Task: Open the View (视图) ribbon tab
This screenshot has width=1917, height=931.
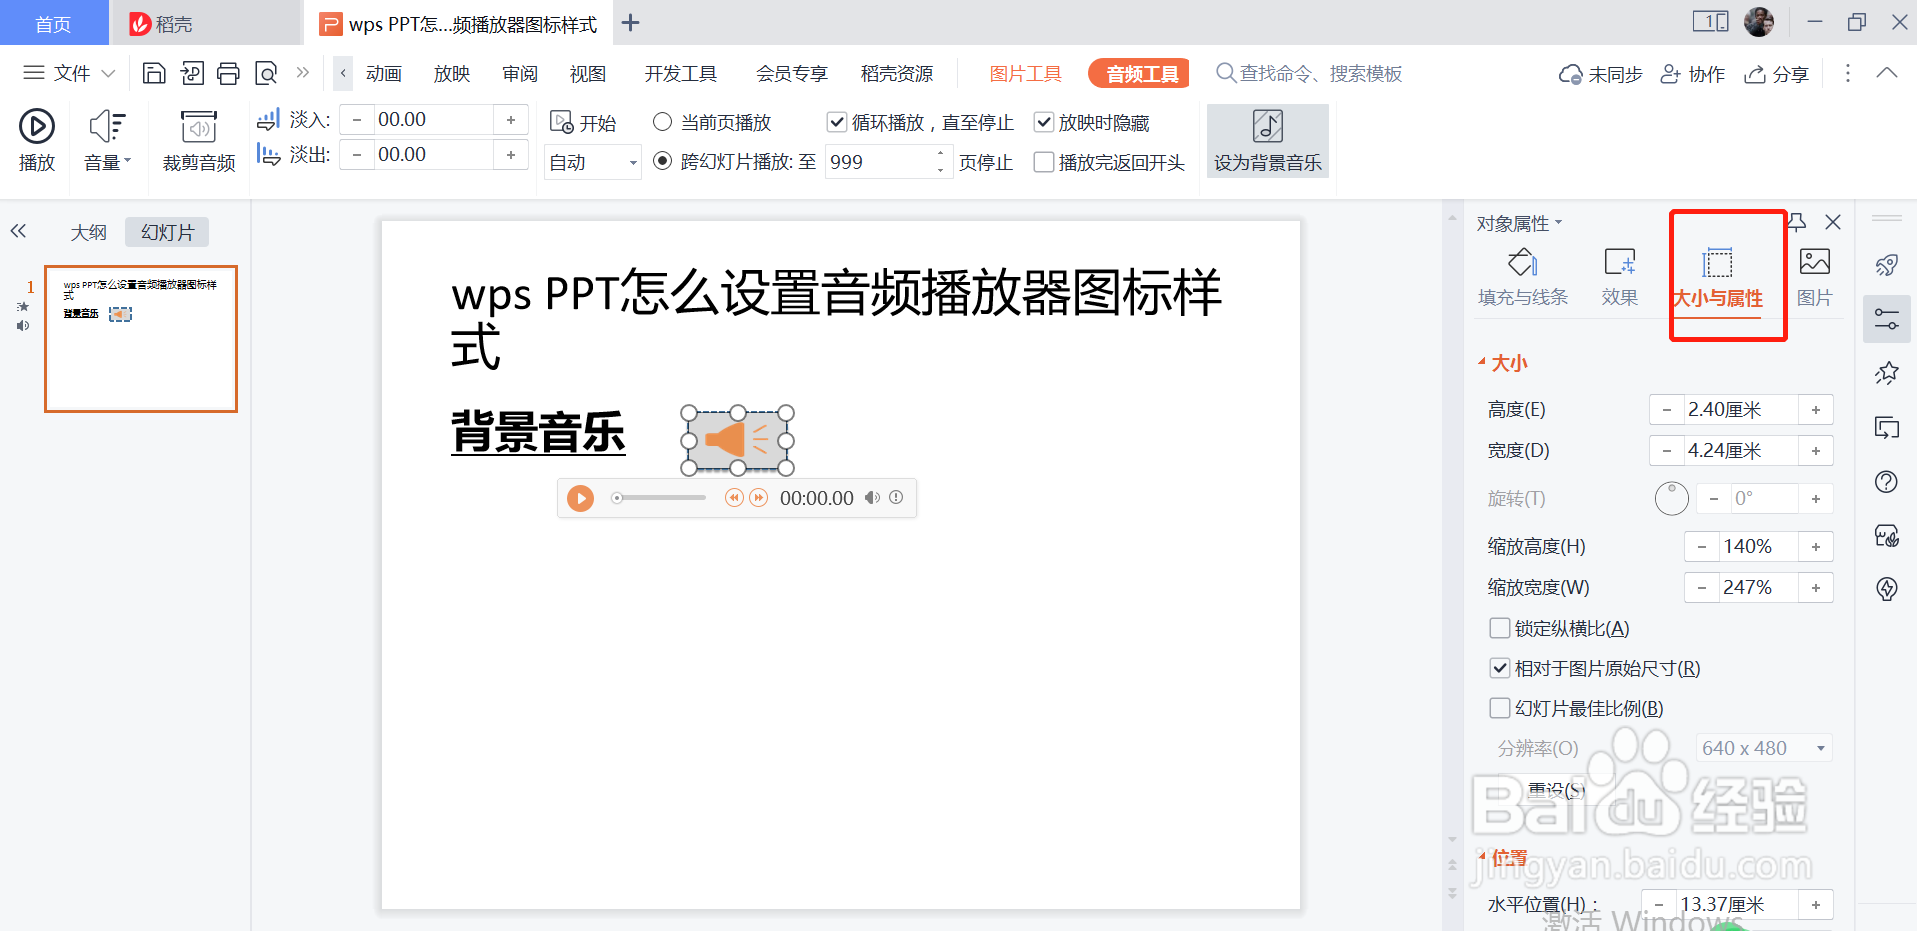Action: [x=588, y=74]
